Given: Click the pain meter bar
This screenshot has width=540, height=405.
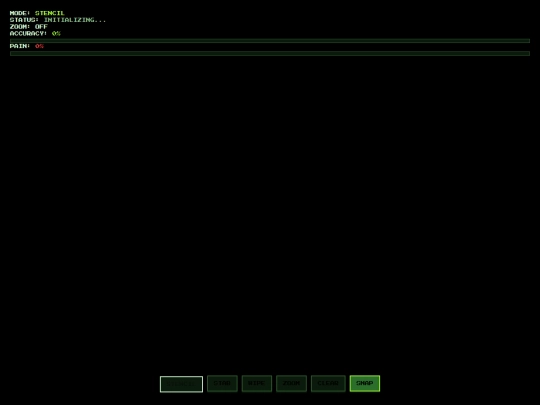Looking at the screenshot, I should (270, 53).
